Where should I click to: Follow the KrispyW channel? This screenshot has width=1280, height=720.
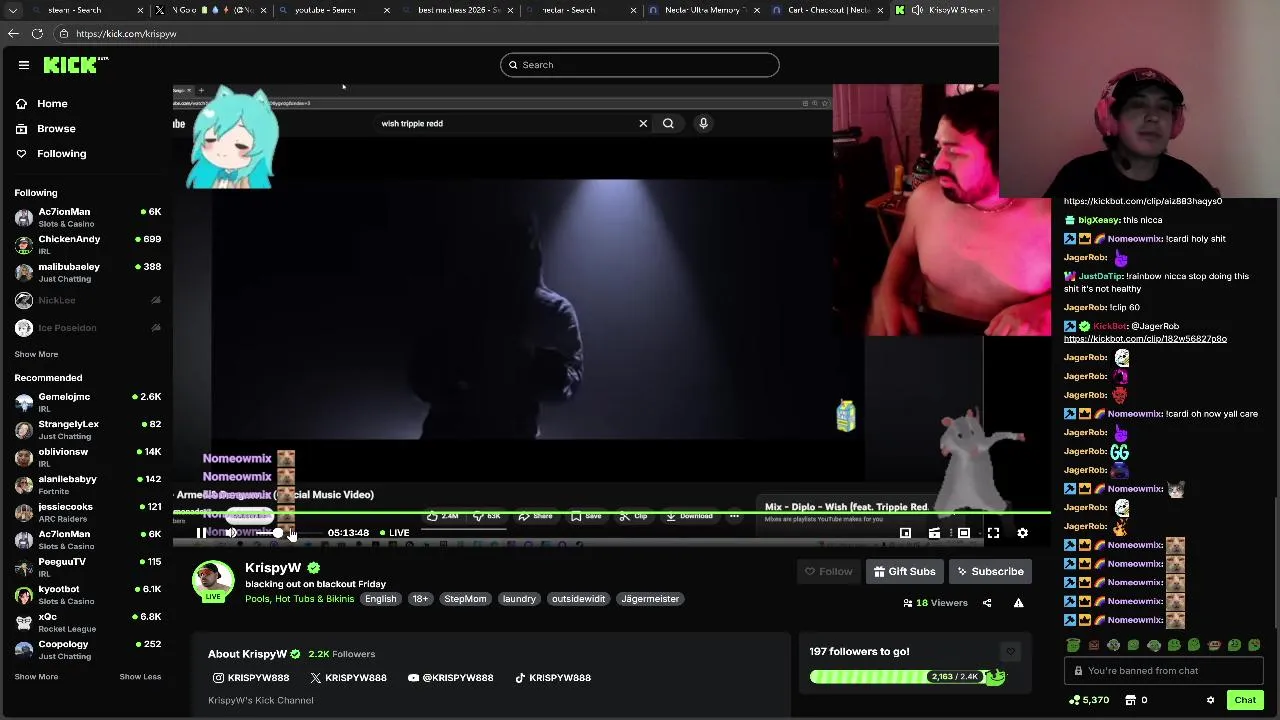coord(829,572)
